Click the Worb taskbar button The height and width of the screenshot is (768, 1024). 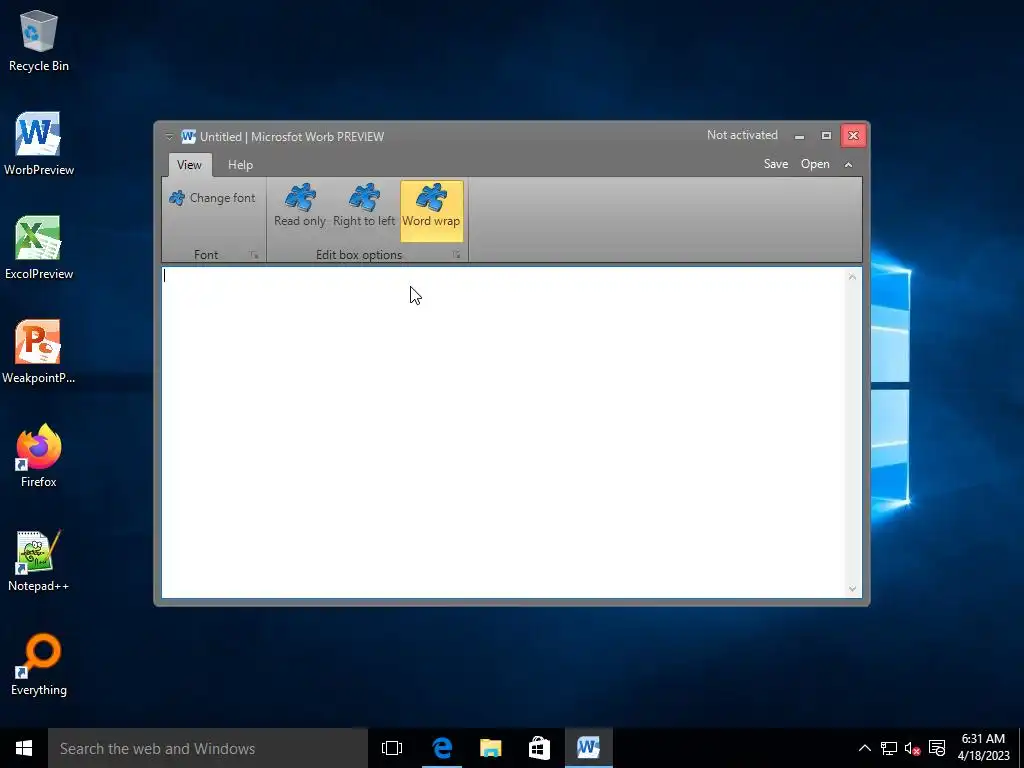point(588,748)
